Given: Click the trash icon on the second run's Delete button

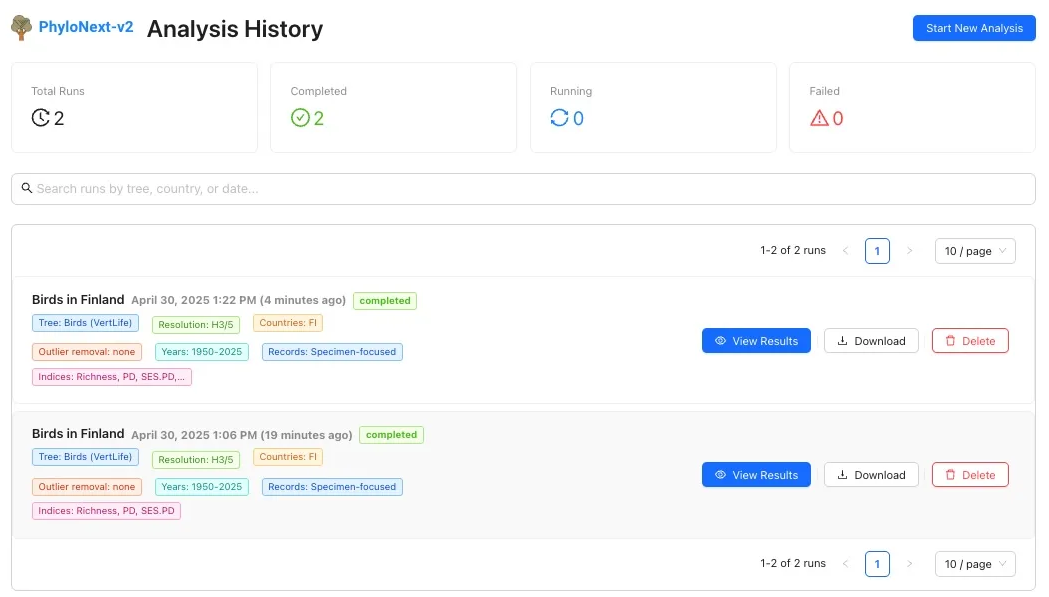Looking at the screenshot, I should [x=953, y=474].
